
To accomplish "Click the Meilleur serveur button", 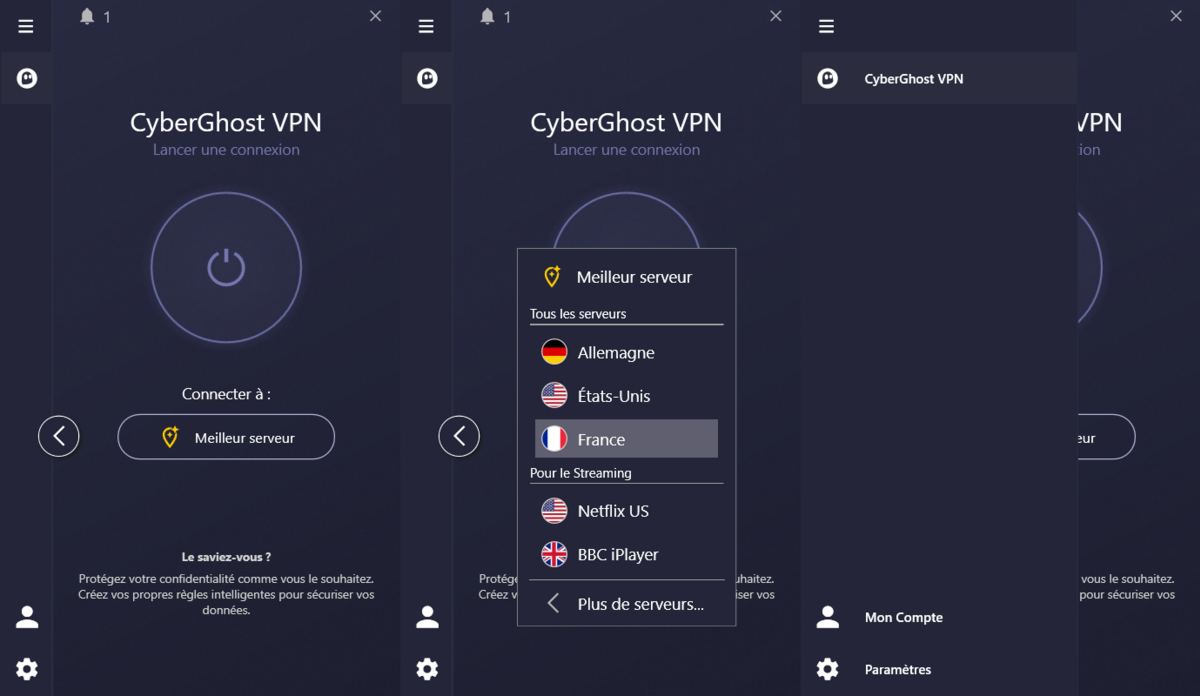I will click(225, 436).
